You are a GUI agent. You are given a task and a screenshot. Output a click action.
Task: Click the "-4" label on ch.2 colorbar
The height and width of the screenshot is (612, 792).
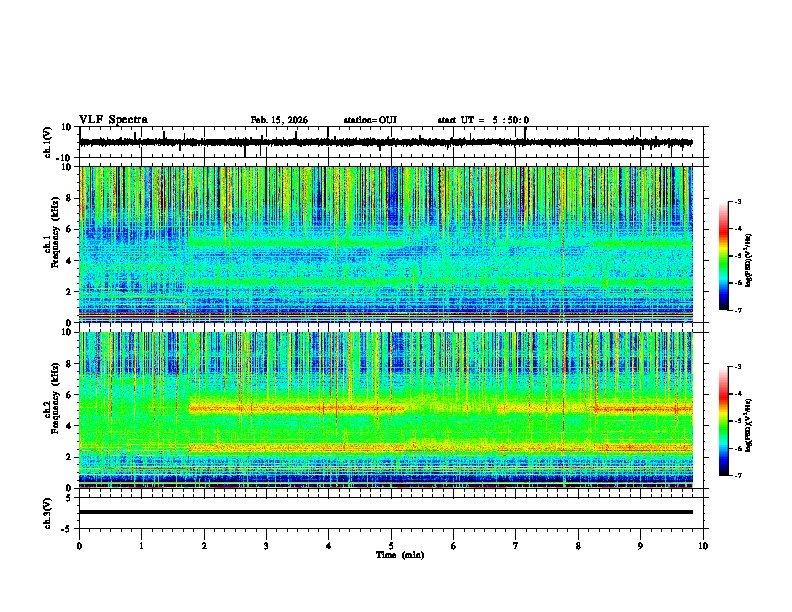coord(737,394)
